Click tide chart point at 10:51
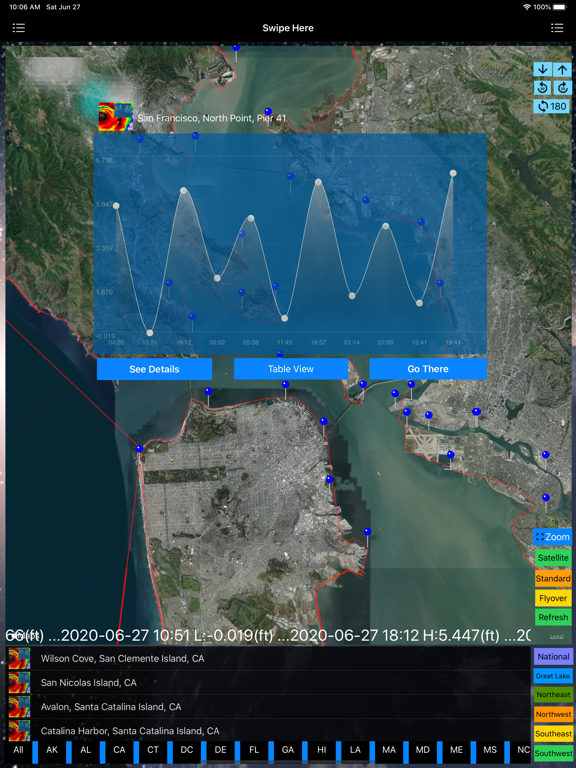576x768 pixels. coord(150,333)
